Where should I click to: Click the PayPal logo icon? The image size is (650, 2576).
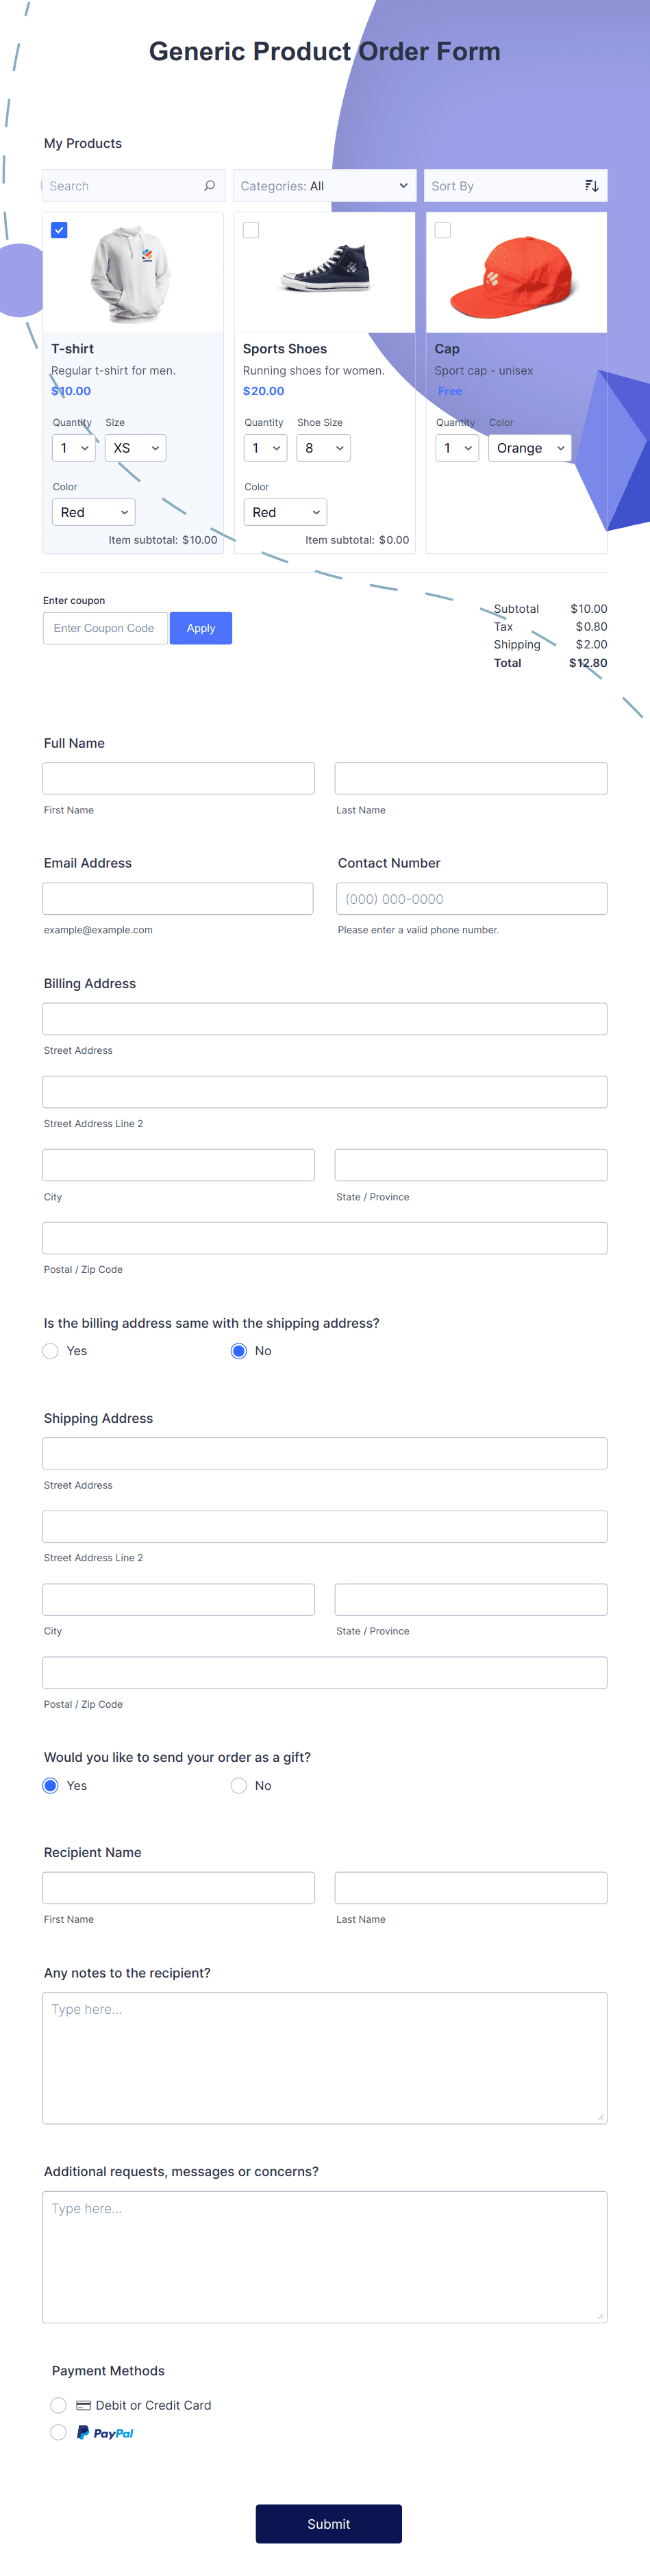[x=105, y=2432]
